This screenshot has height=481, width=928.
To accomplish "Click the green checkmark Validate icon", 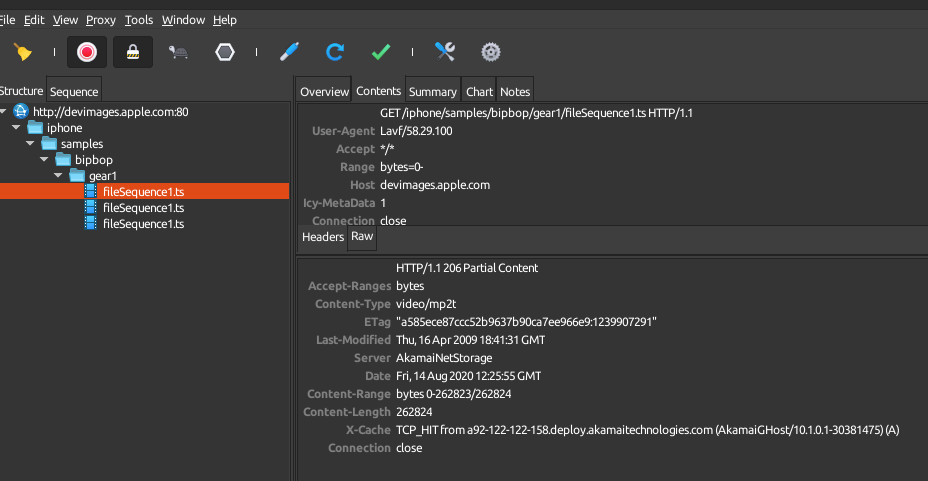I will point(381,52).
